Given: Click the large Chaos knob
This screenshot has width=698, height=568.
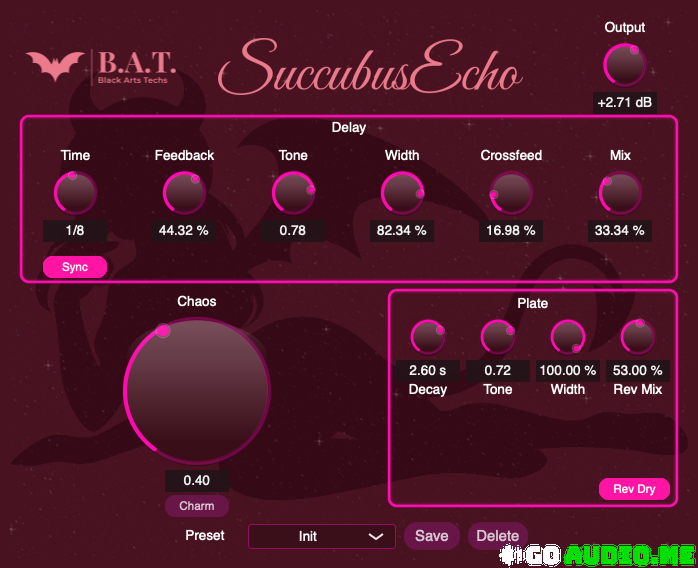Looking at the screenshot, I should [197, 391].
